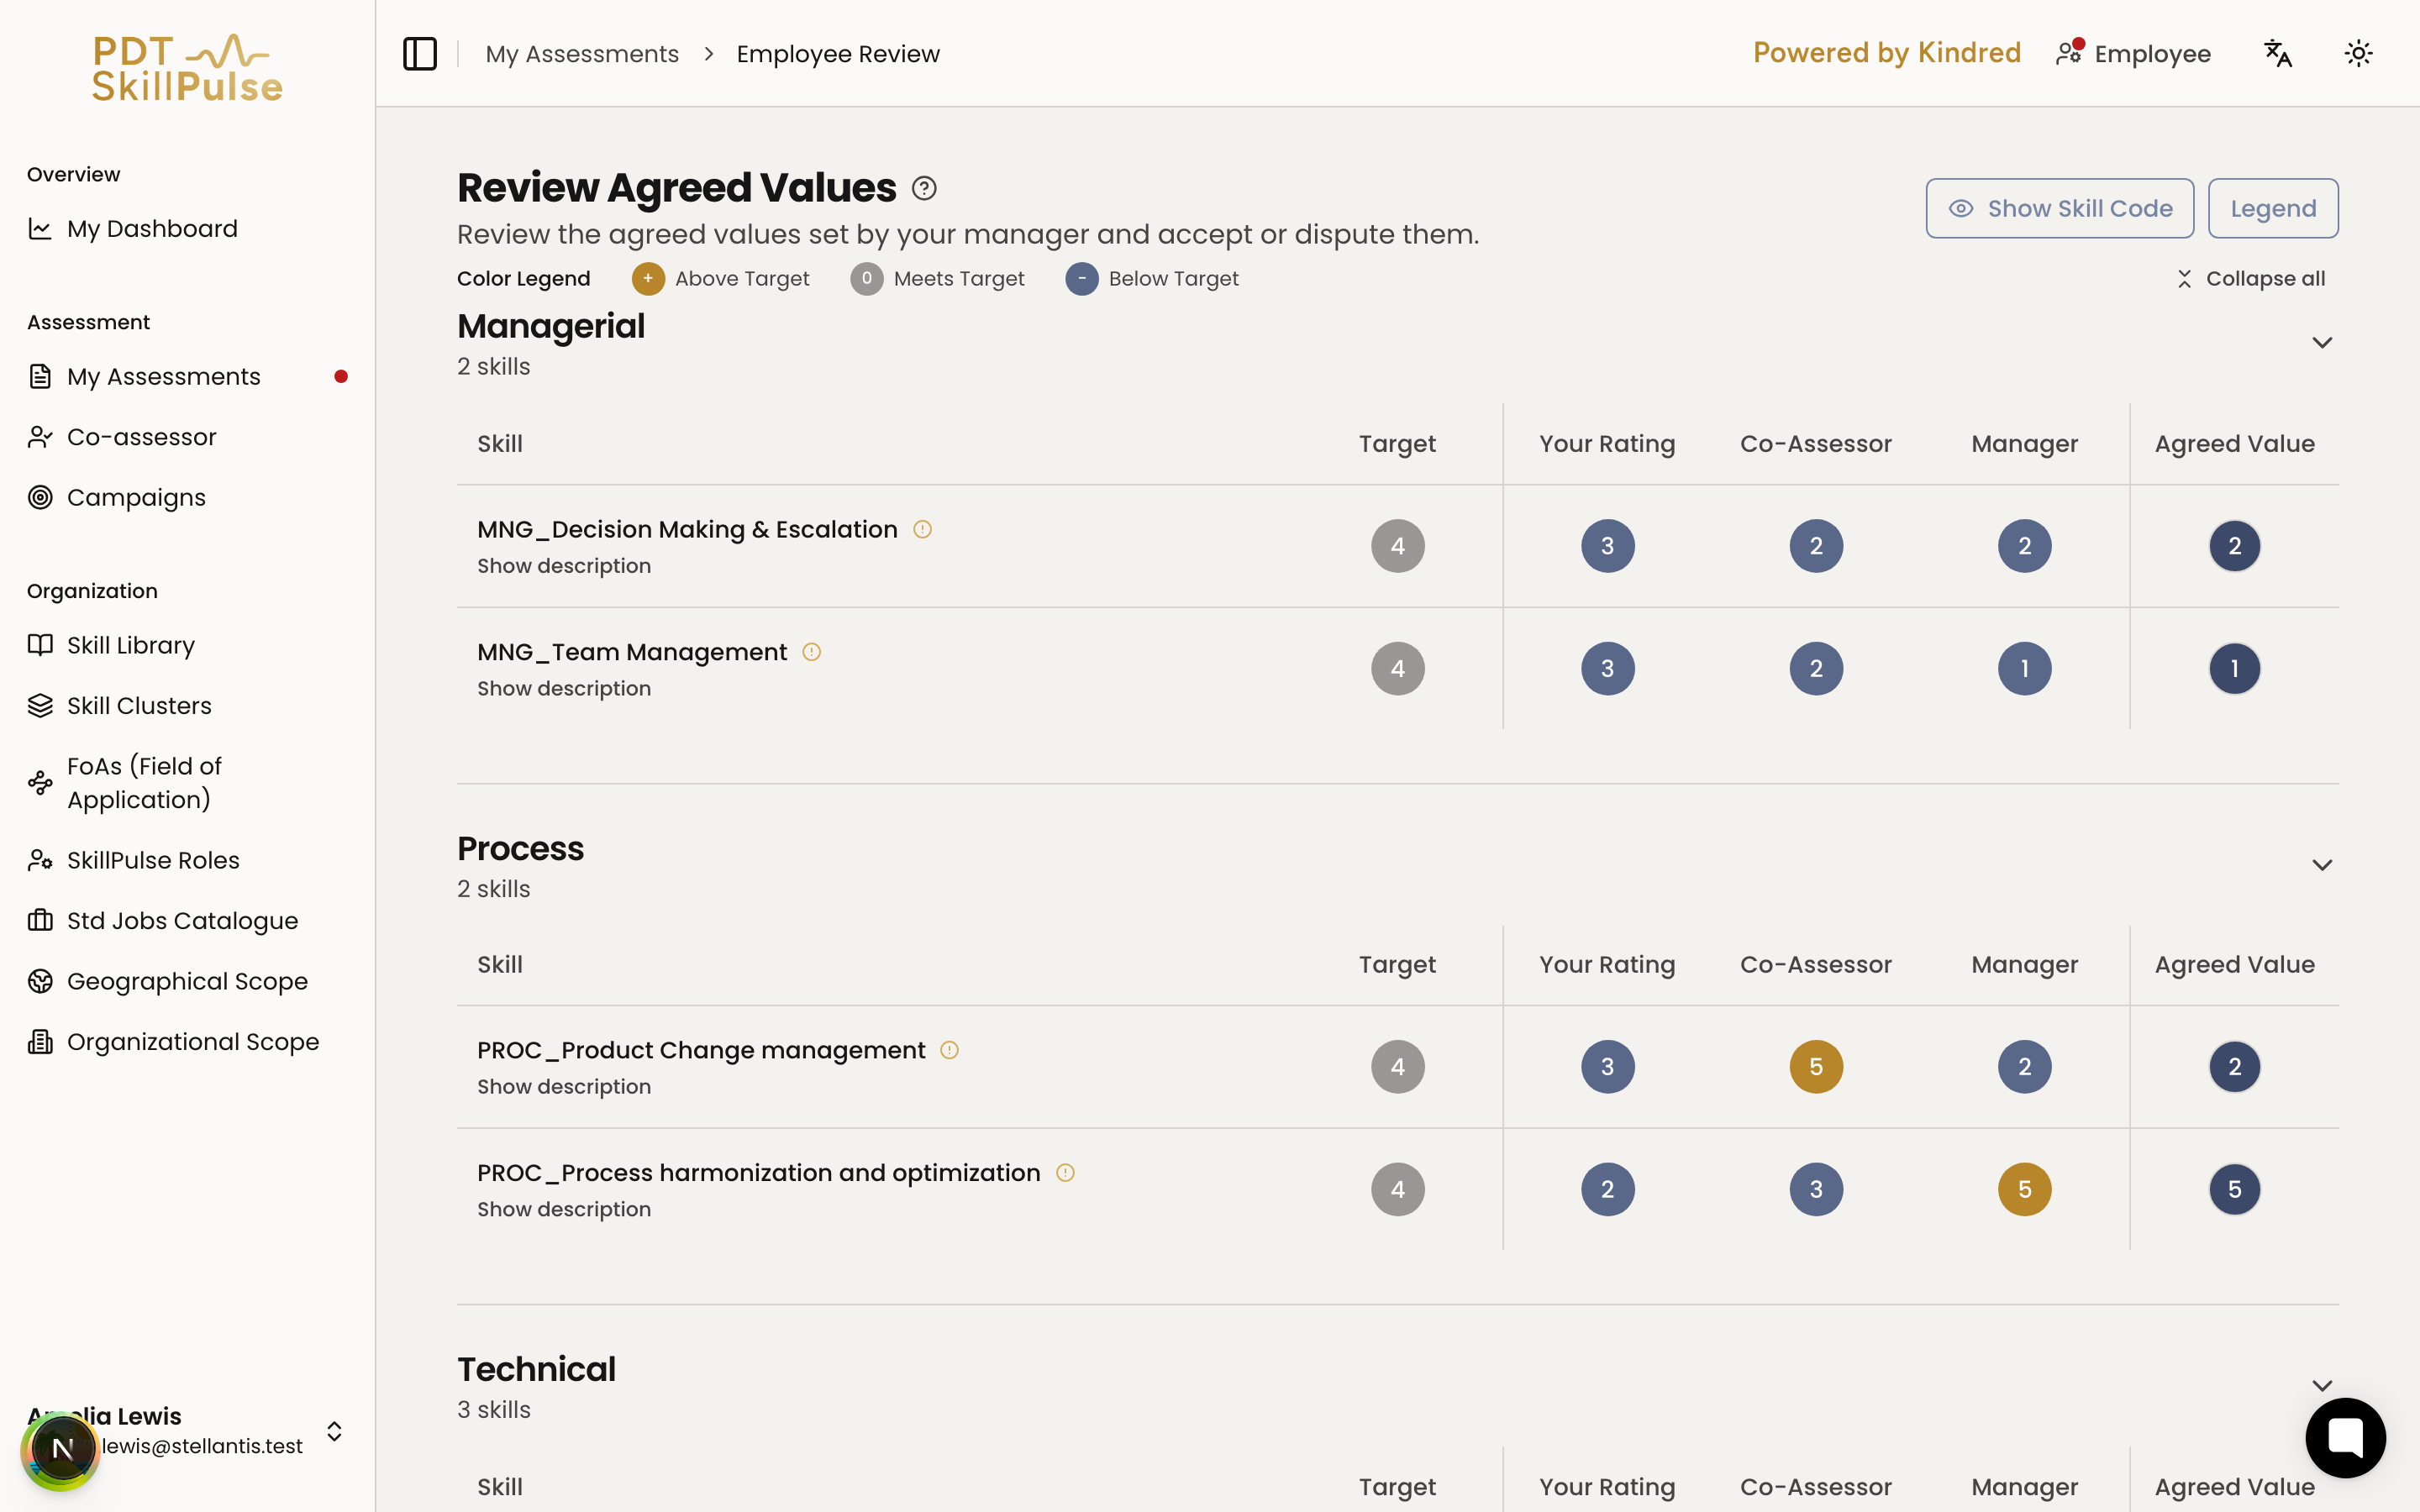2420x1512 pixels.
Task: Collapse the Process section chevron
Action: point(2322,865)
